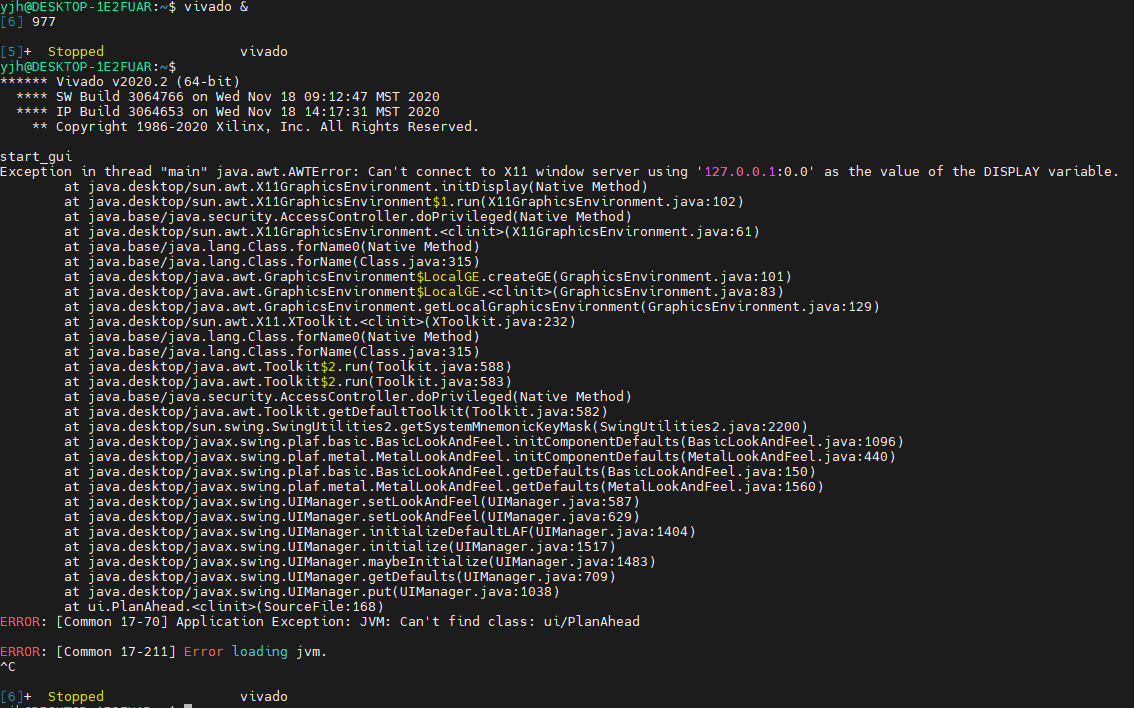Click the 'IP Build 3064653' line
This screenshot has height=708, width=1134.
pos(228,111)
